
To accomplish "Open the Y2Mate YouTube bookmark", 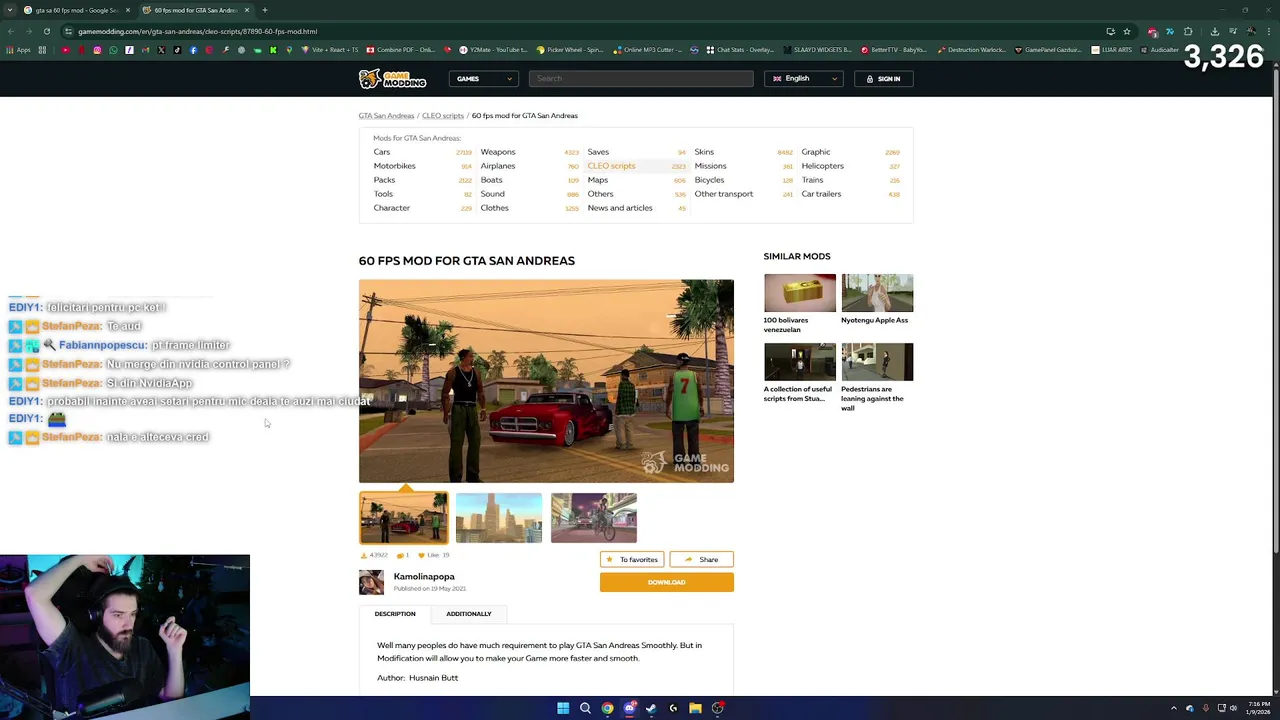I will 493,50.
